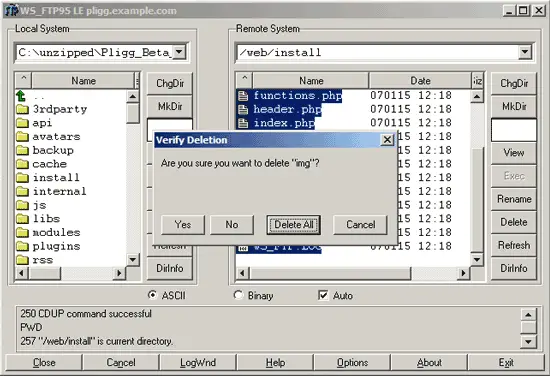Viewport: 550px width, 376px height.
Task: Click the Exit button
Action: coord(506,362)
